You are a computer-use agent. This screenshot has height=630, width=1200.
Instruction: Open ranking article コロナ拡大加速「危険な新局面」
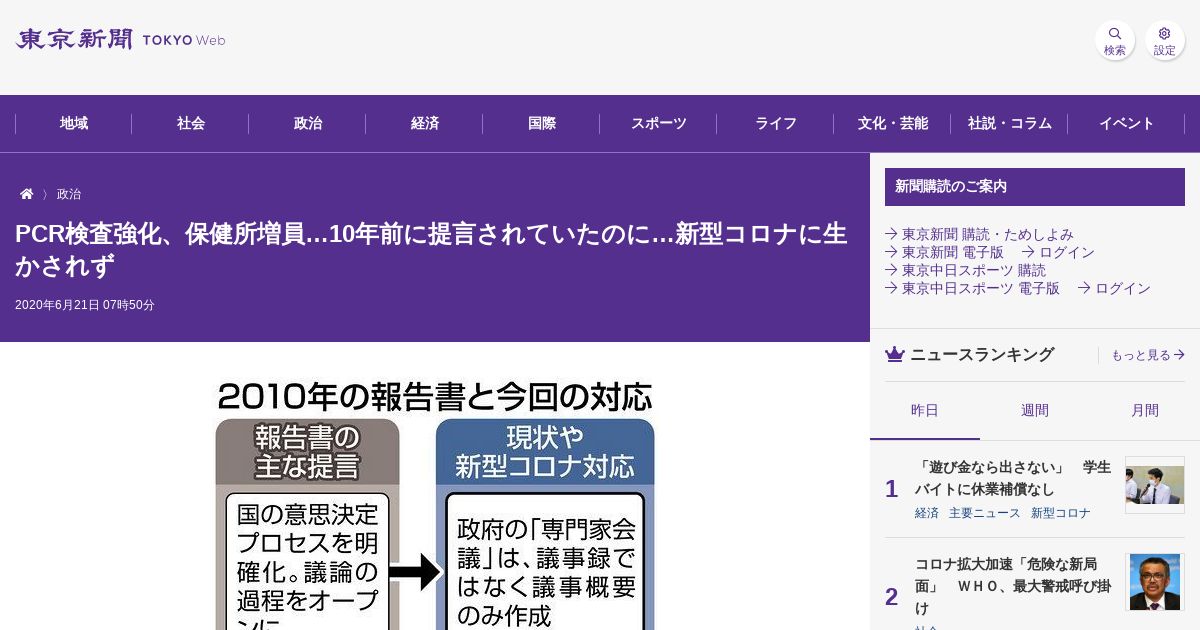tap(1013, 586)
